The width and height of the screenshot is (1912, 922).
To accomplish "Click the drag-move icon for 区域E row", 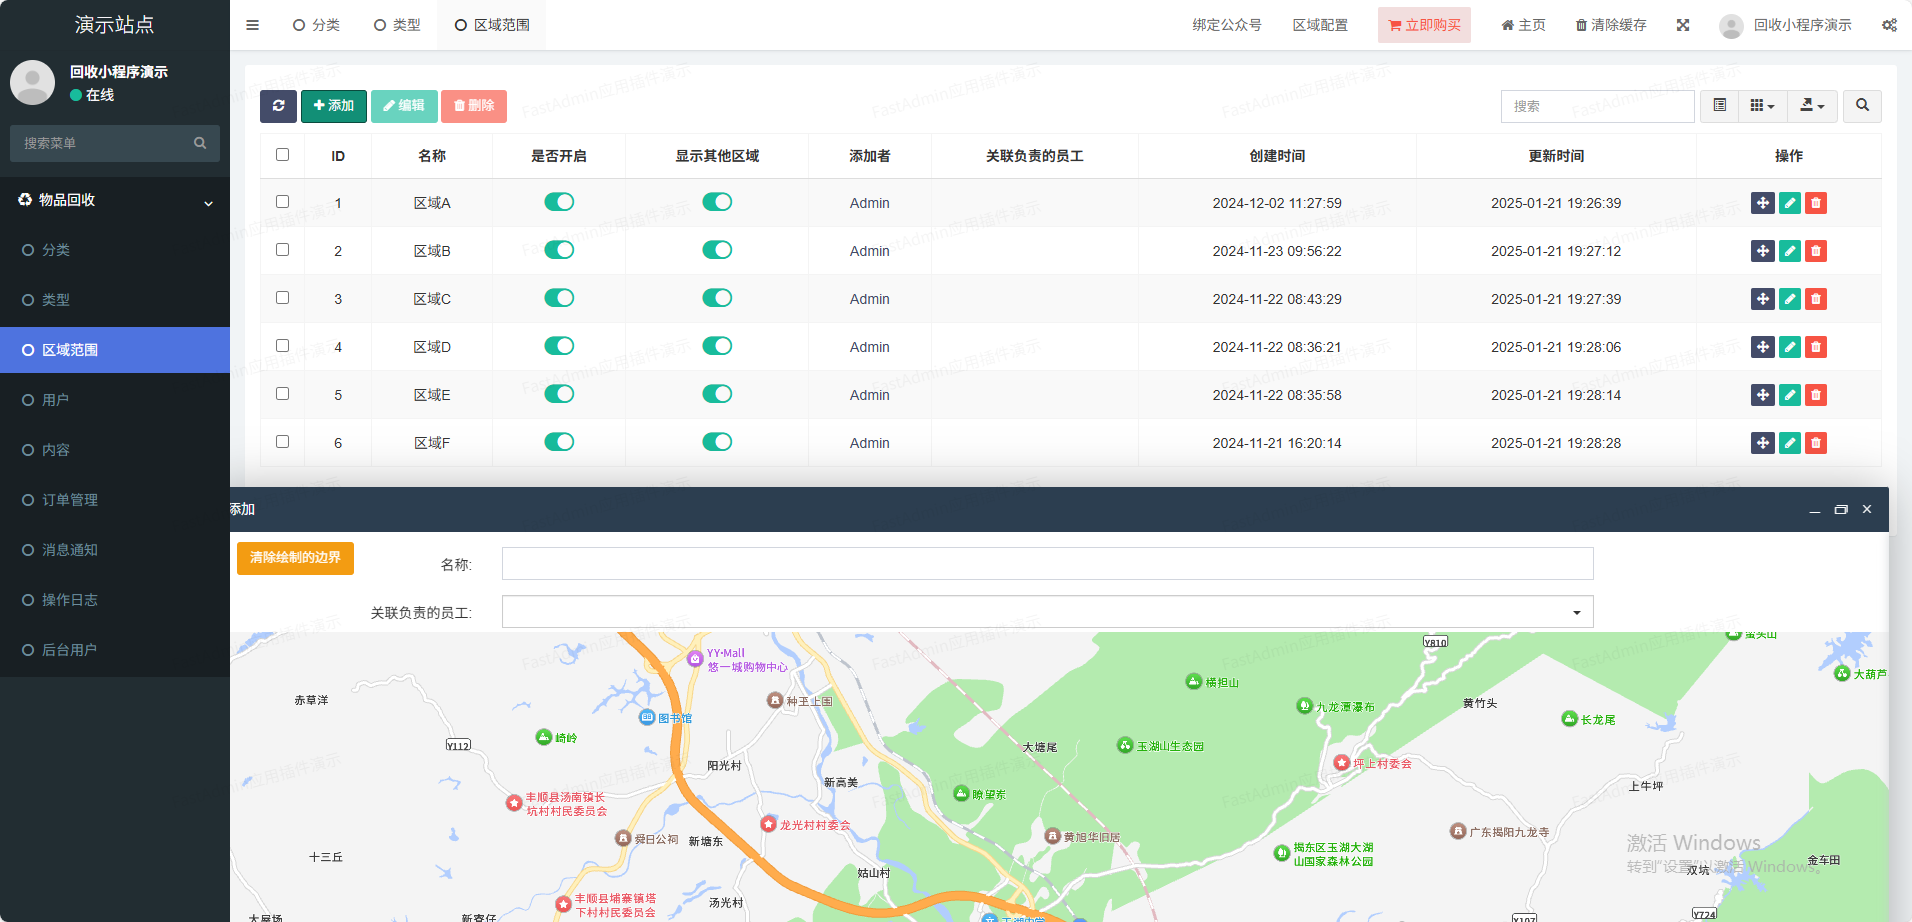I will coord(1763,395).
